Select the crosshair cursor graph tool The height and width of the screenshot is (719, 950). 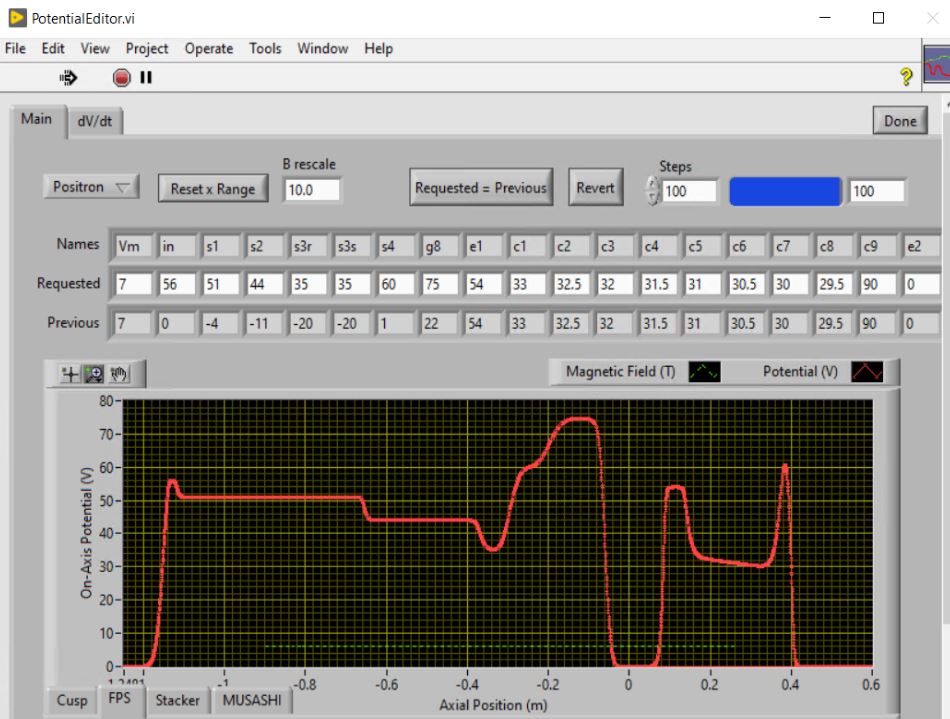tap(70, 375)
